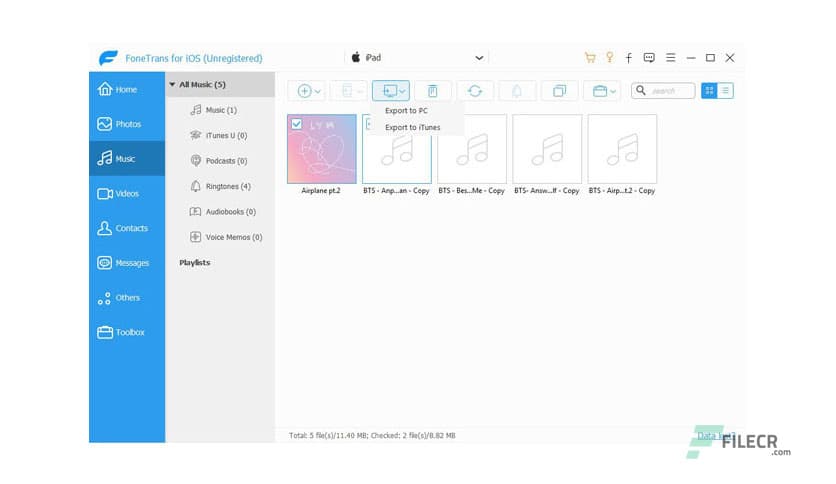836x484 pixels.
Task: Select Audiobooks (0) category
Action: point(223,212)
